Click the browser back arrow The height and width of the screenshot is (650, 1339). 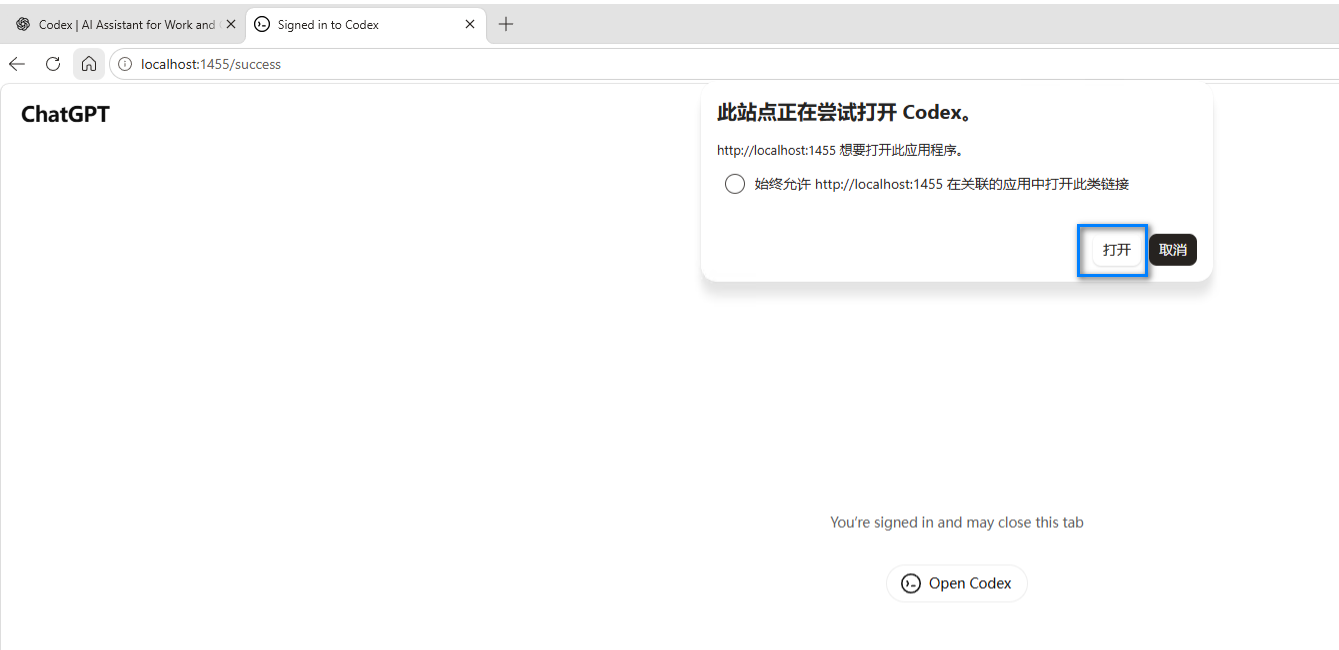pos(17,64)
